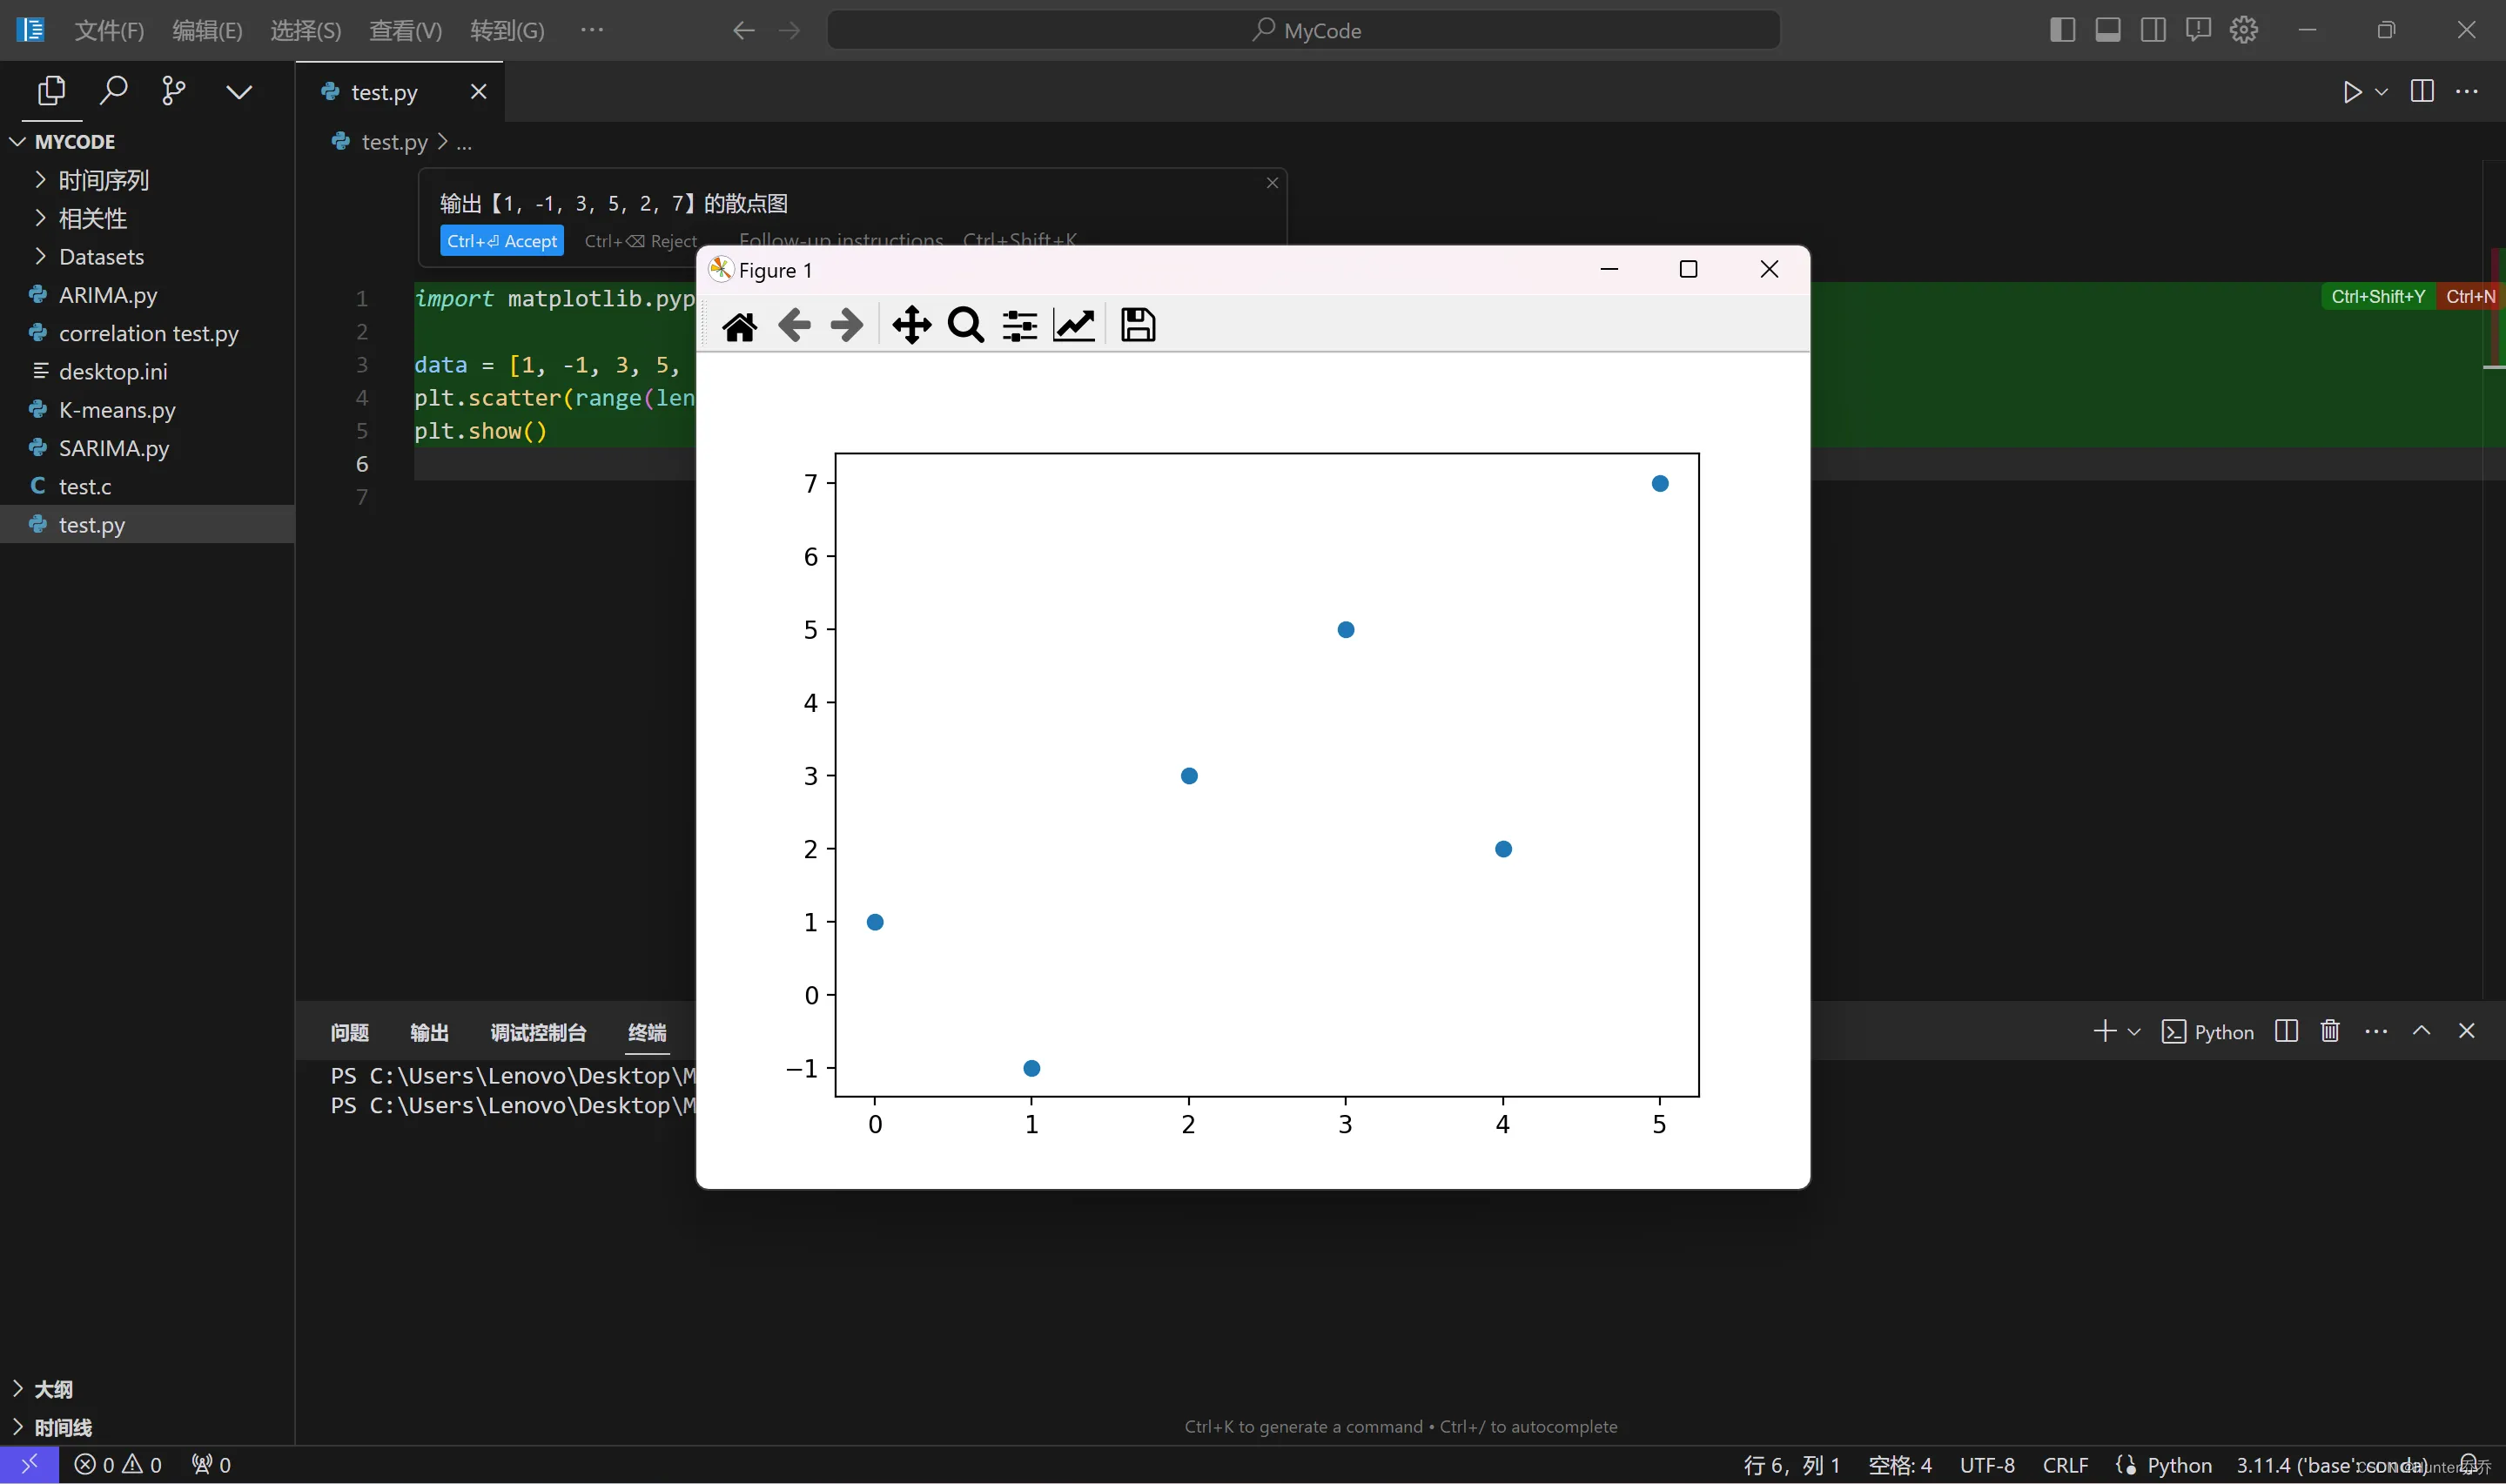Image resolution: width=2506 pixels, height=1484 pixels.
Task: Open the 文件(F) menu
Action: point(109,31)
